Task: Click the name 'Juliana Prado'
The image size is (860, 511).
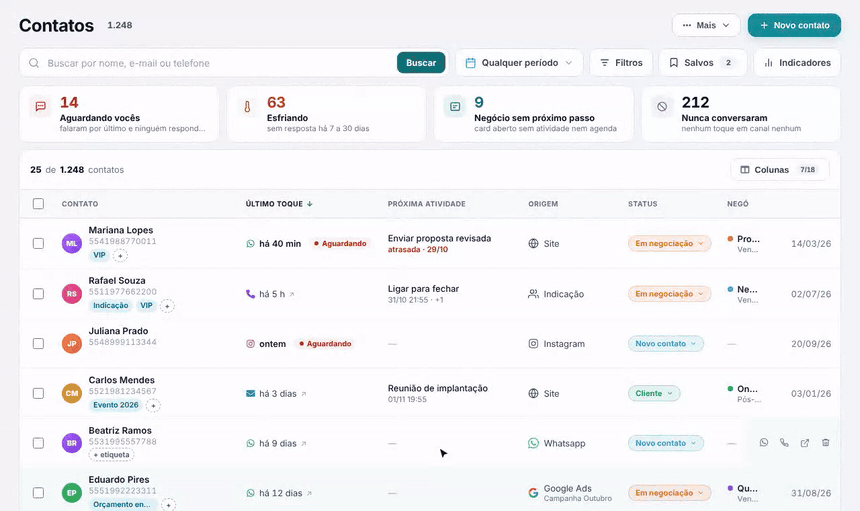Action: point(118,331)
